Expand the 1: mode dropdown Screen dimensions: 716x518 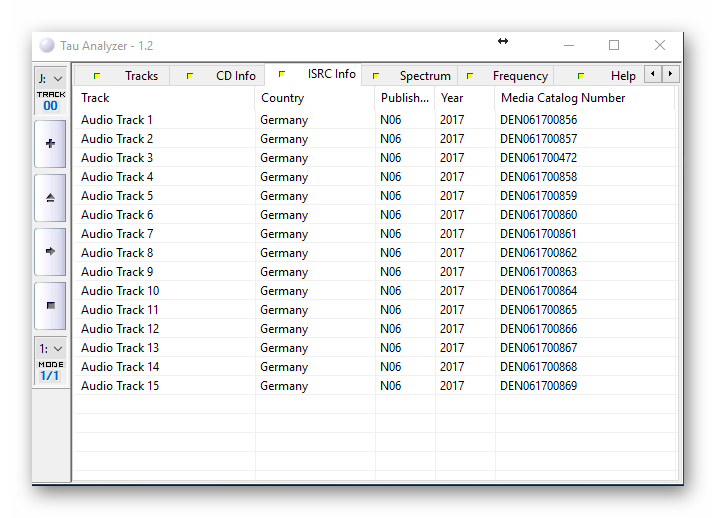[50, 348]
